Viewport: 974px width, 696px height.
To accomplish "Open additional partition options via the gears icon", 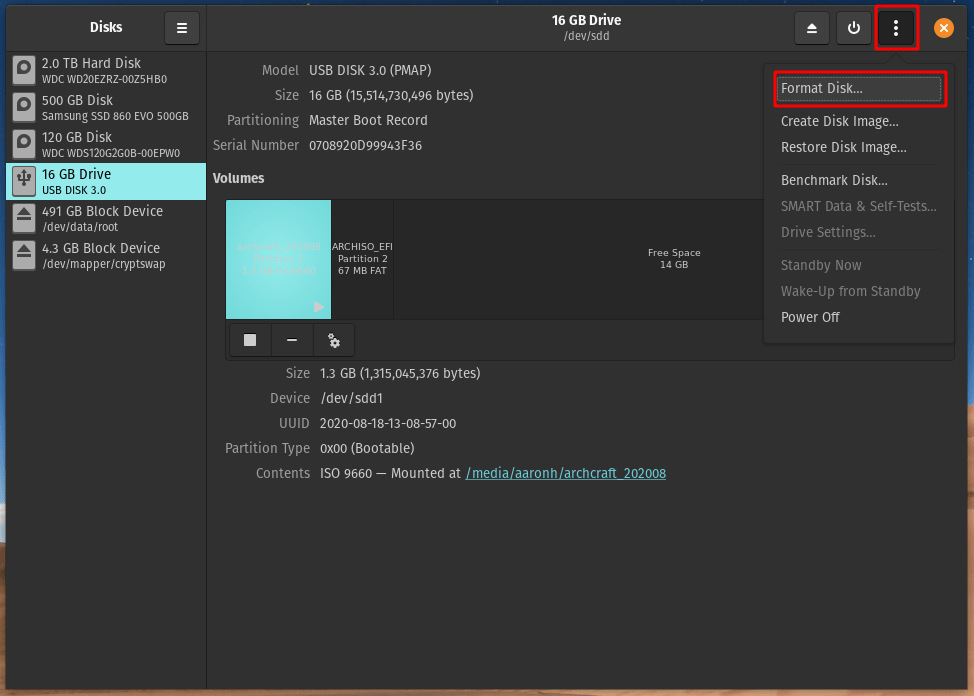I will coord(334,340).
